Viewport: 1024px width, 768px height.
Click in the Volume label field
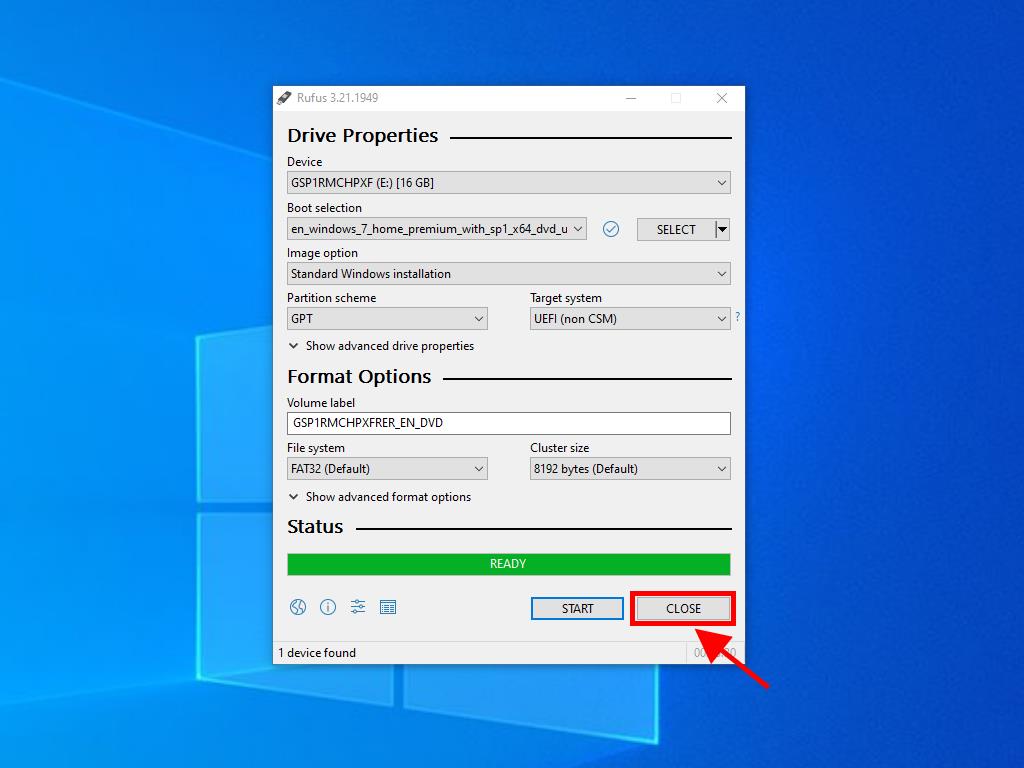click(508, 423)
